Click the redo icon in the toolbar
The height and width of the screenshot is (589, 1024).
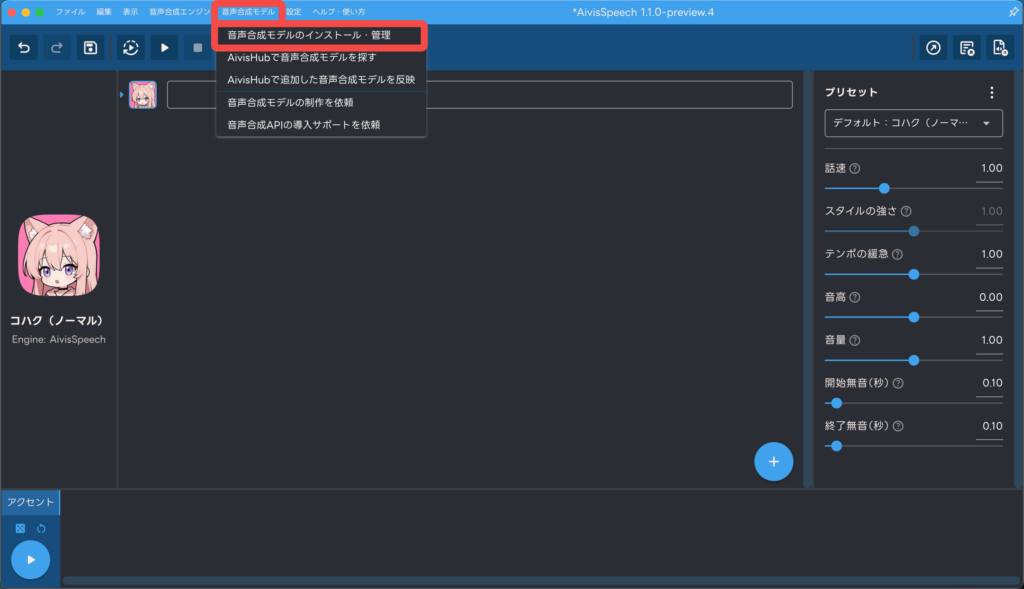click(56, 47)
